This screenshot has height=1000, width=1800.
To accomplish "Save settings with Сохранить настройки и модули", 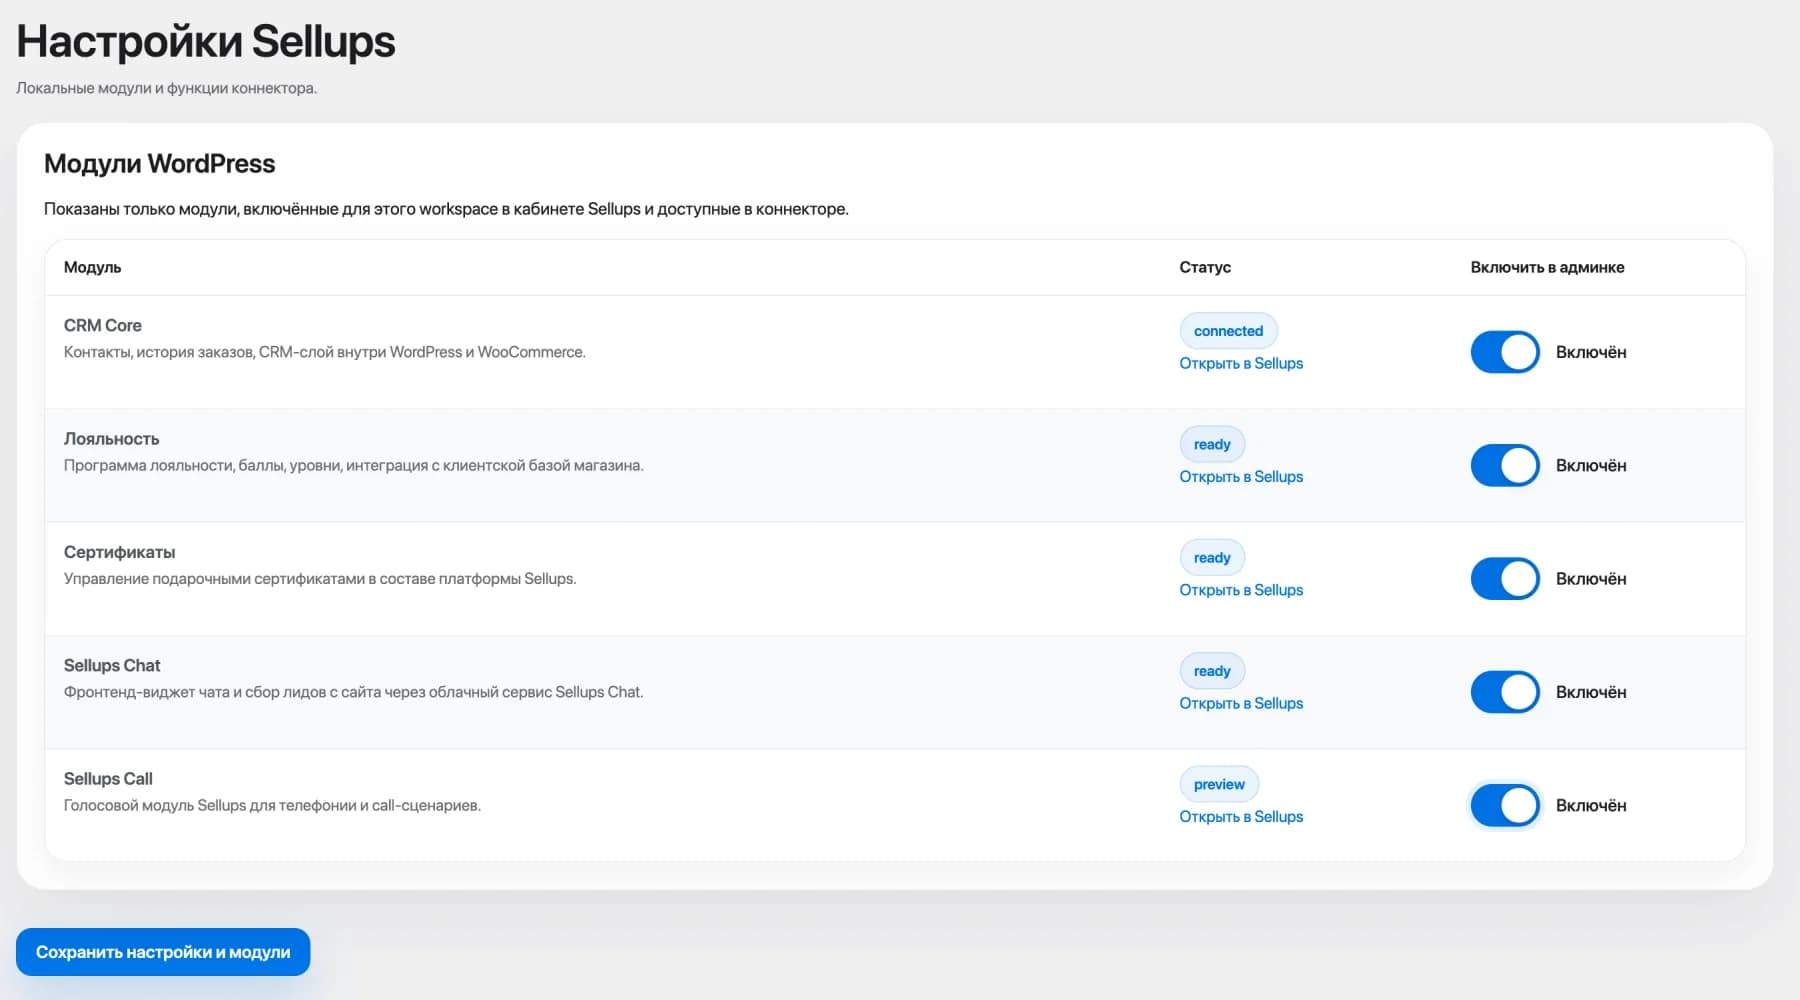I will (x=163, y=952).
